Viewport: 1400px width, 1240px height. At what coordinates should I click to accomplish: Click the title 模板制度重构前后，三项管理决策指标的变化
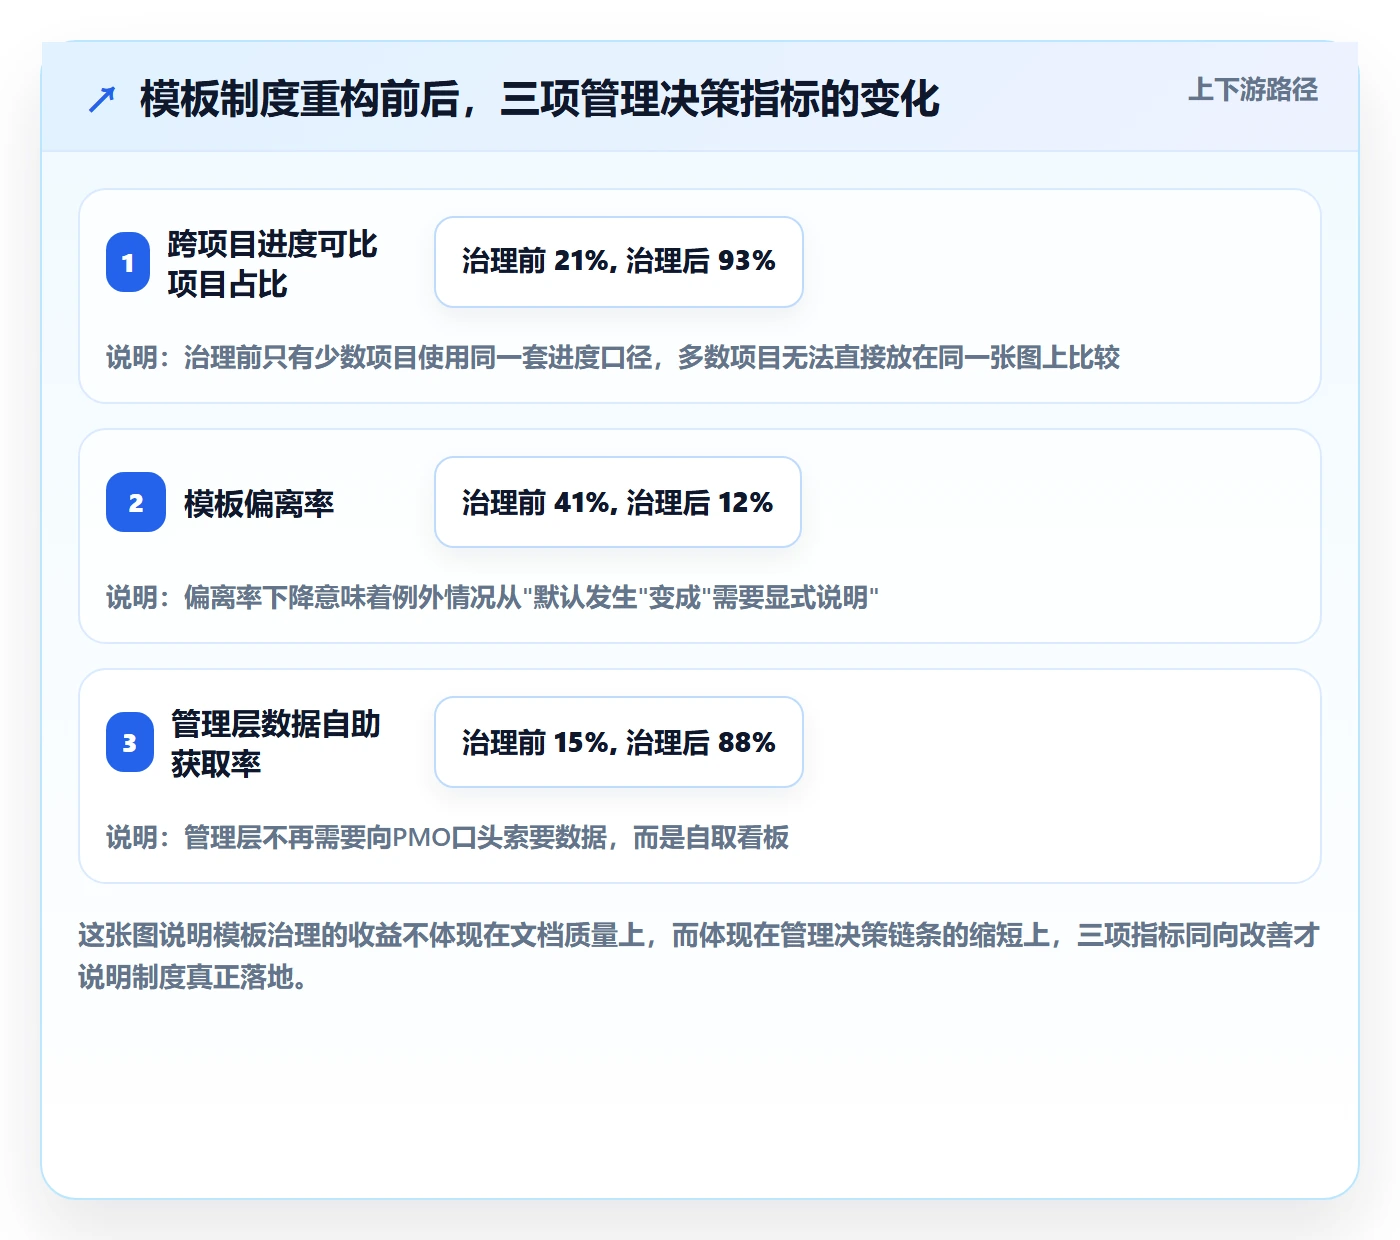click(540, 99)
